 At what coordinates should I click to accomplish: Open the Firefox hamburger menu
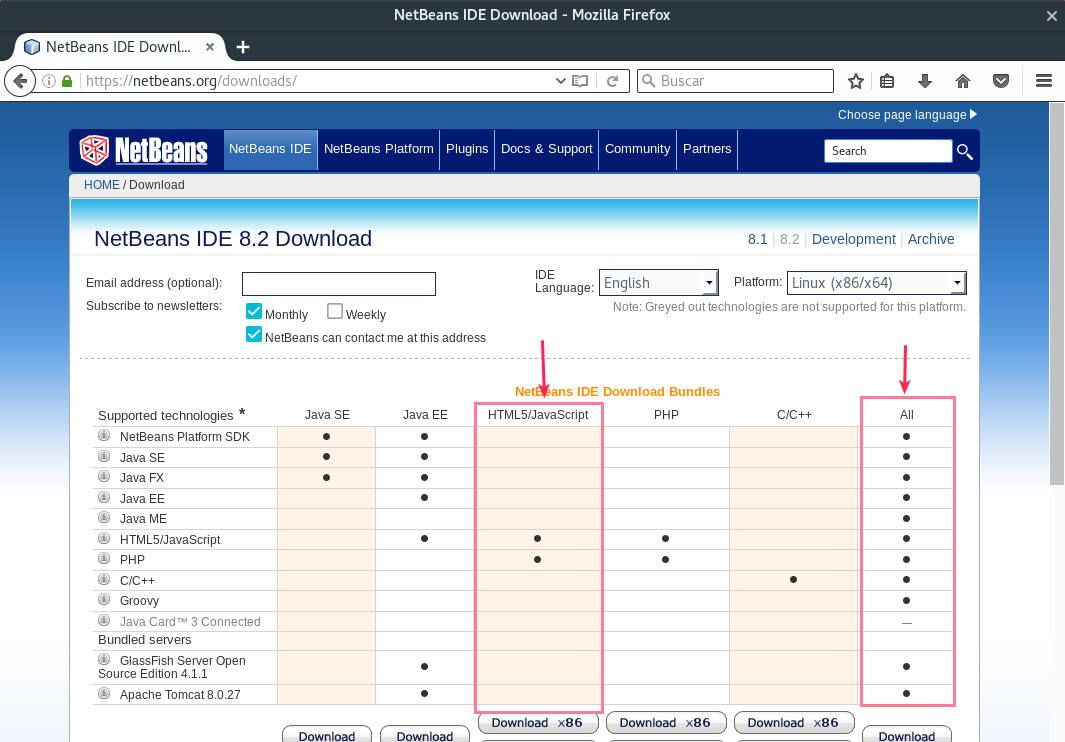click(1044, 82)
